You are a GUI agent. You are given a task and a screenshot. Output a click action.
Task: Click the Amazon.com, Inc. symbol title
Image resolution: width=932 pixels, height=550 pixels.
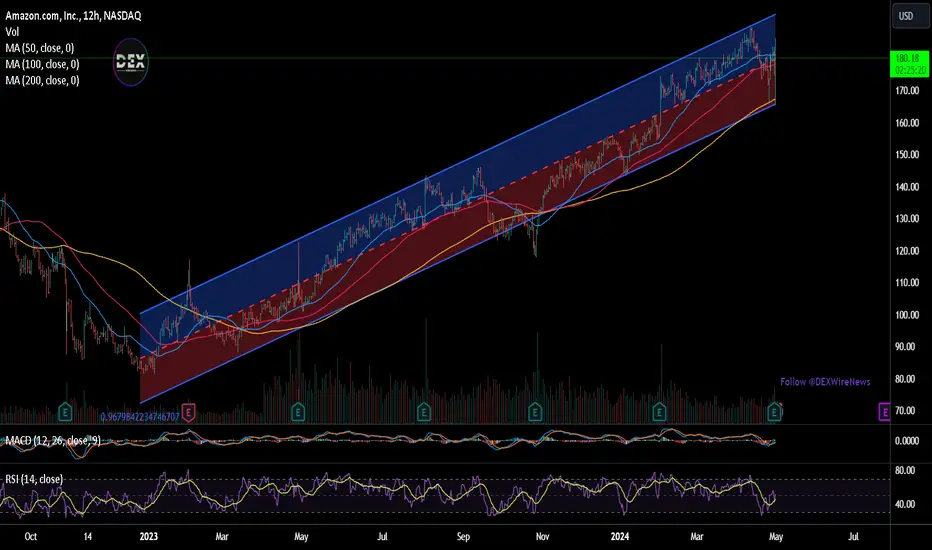pyautogui.click(x=73, y=16)
